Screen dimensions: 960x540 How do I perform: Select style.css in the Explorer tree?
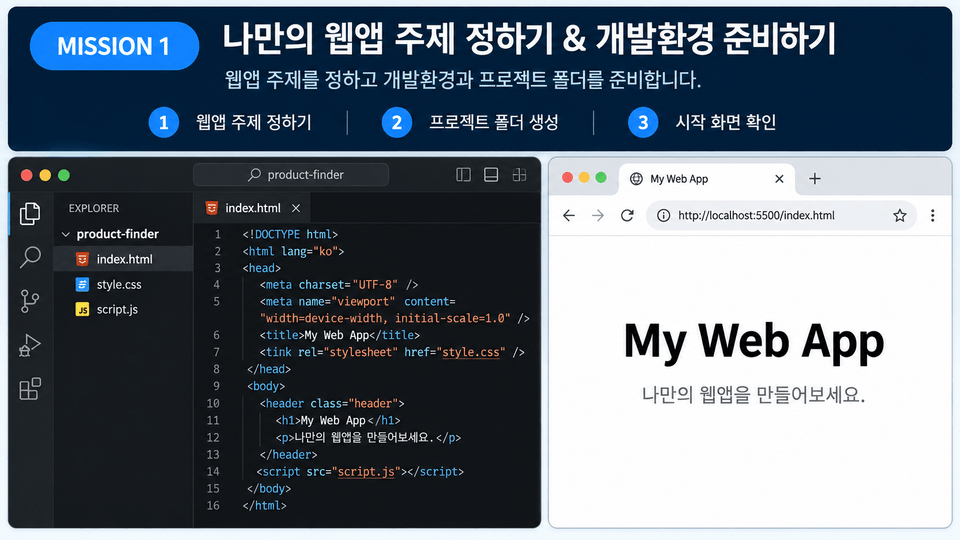[123, 285]
